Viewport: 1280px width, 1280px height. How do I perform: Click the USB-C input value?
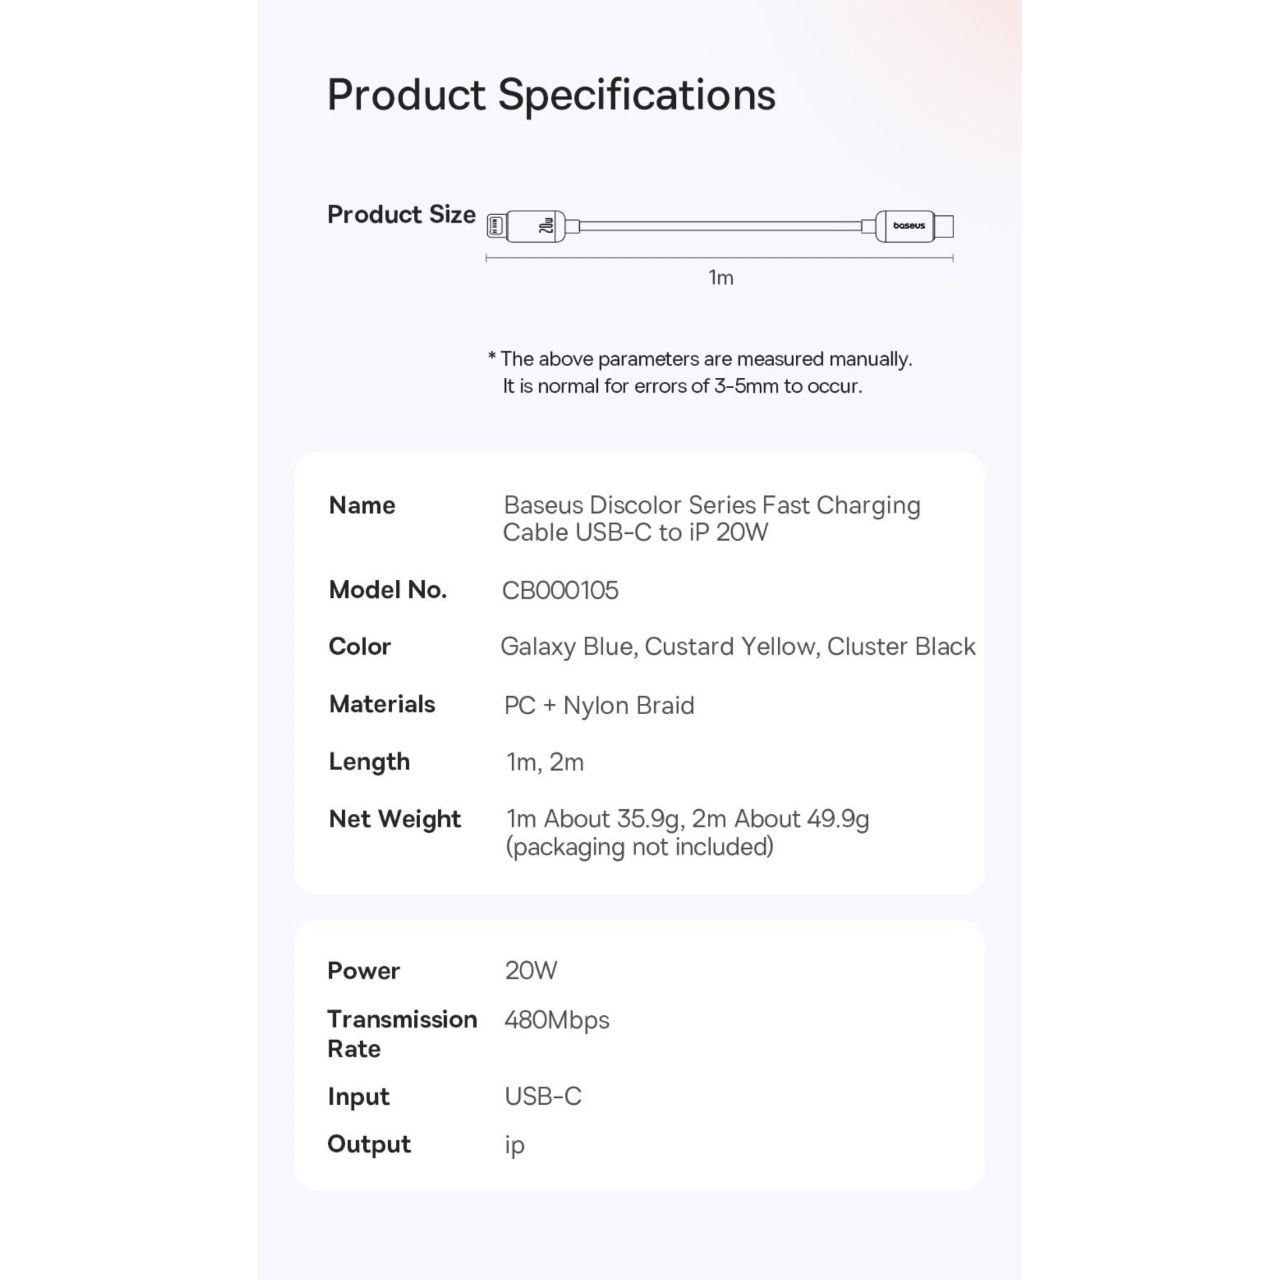[543, 1096]
